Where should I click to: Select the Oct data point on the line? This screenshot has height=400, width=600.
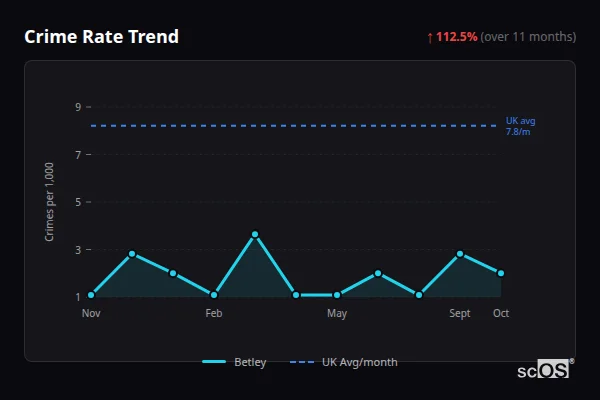(501, 273)
